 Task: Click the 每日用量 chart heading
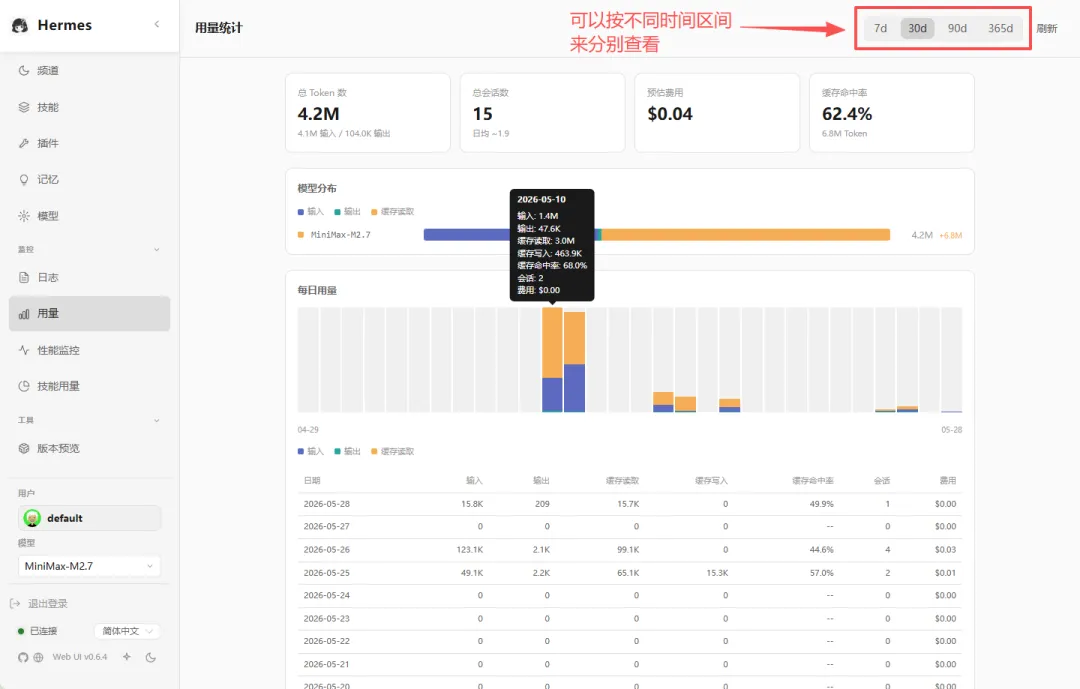pyautogui.click(x=317, y=290)
